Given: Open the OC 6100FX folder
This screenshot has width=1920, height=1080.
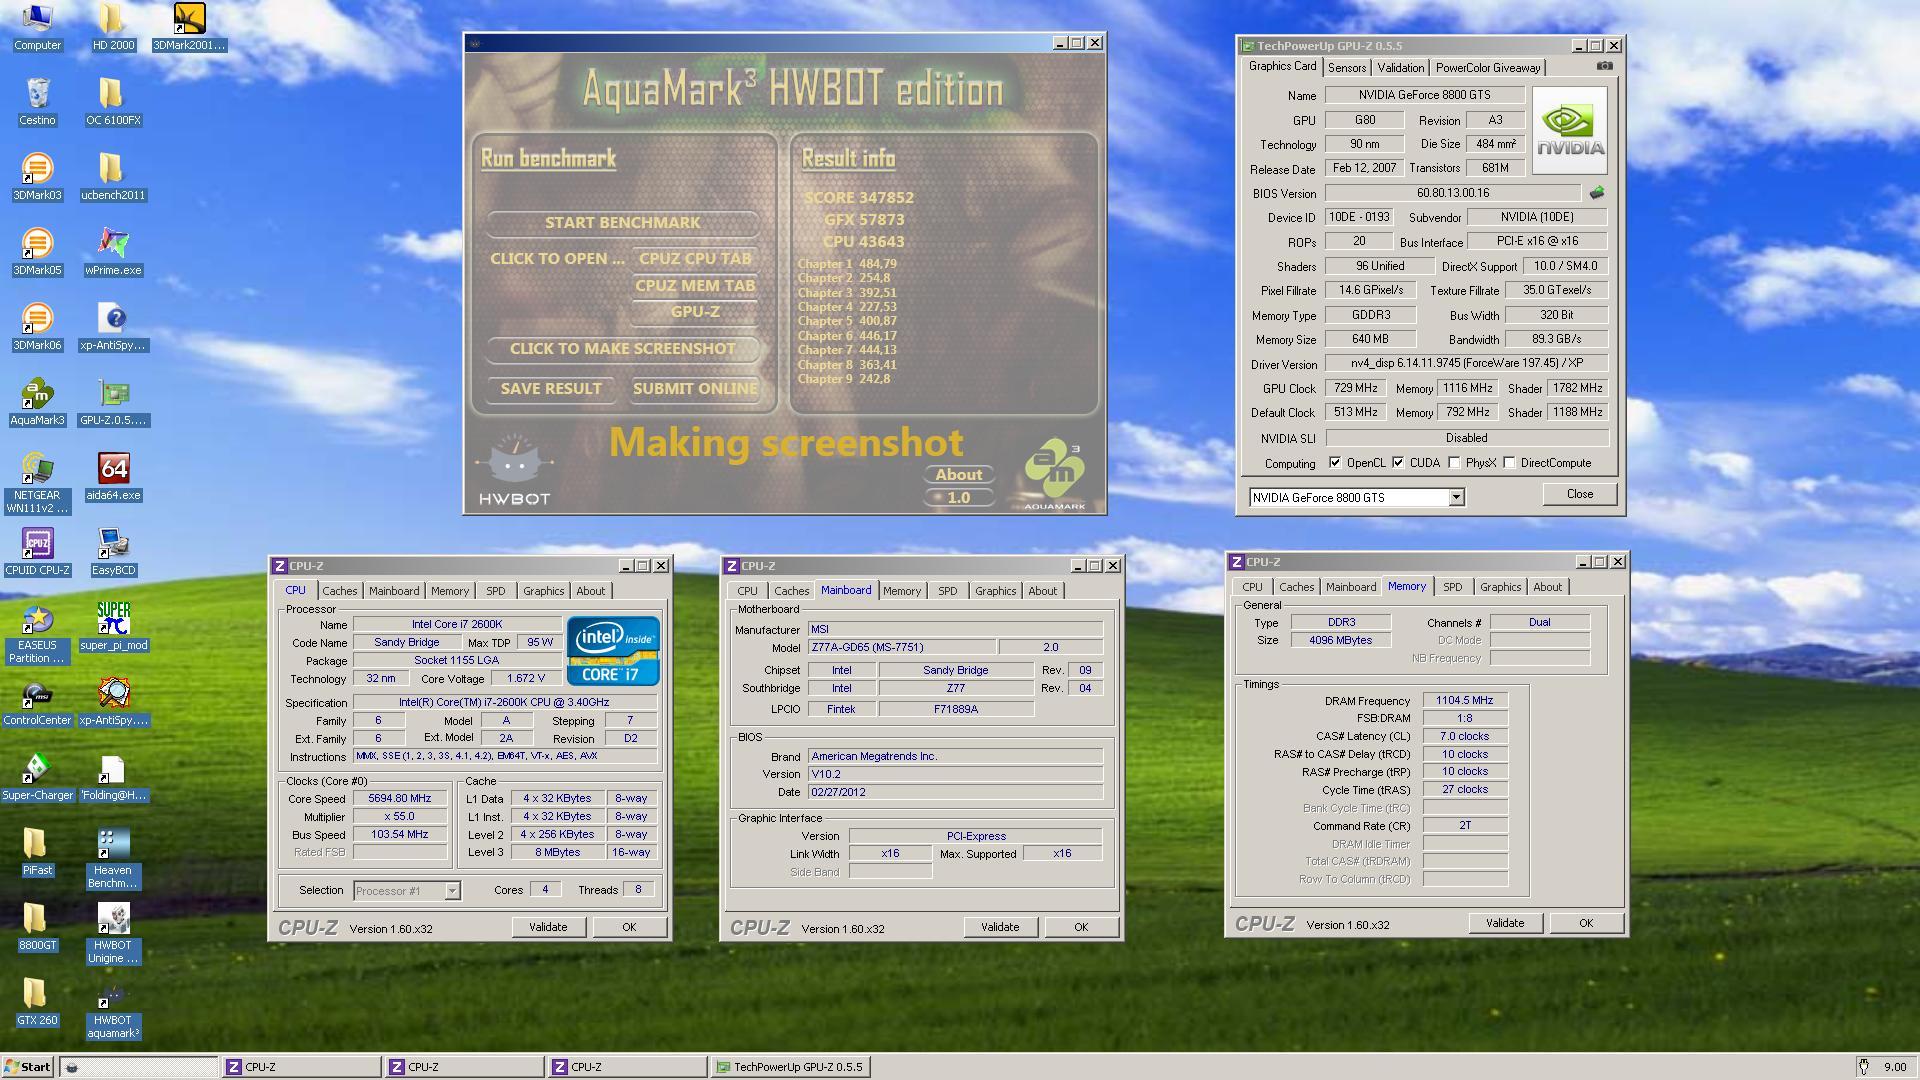Looking at the screenshot, I should 113,102.
